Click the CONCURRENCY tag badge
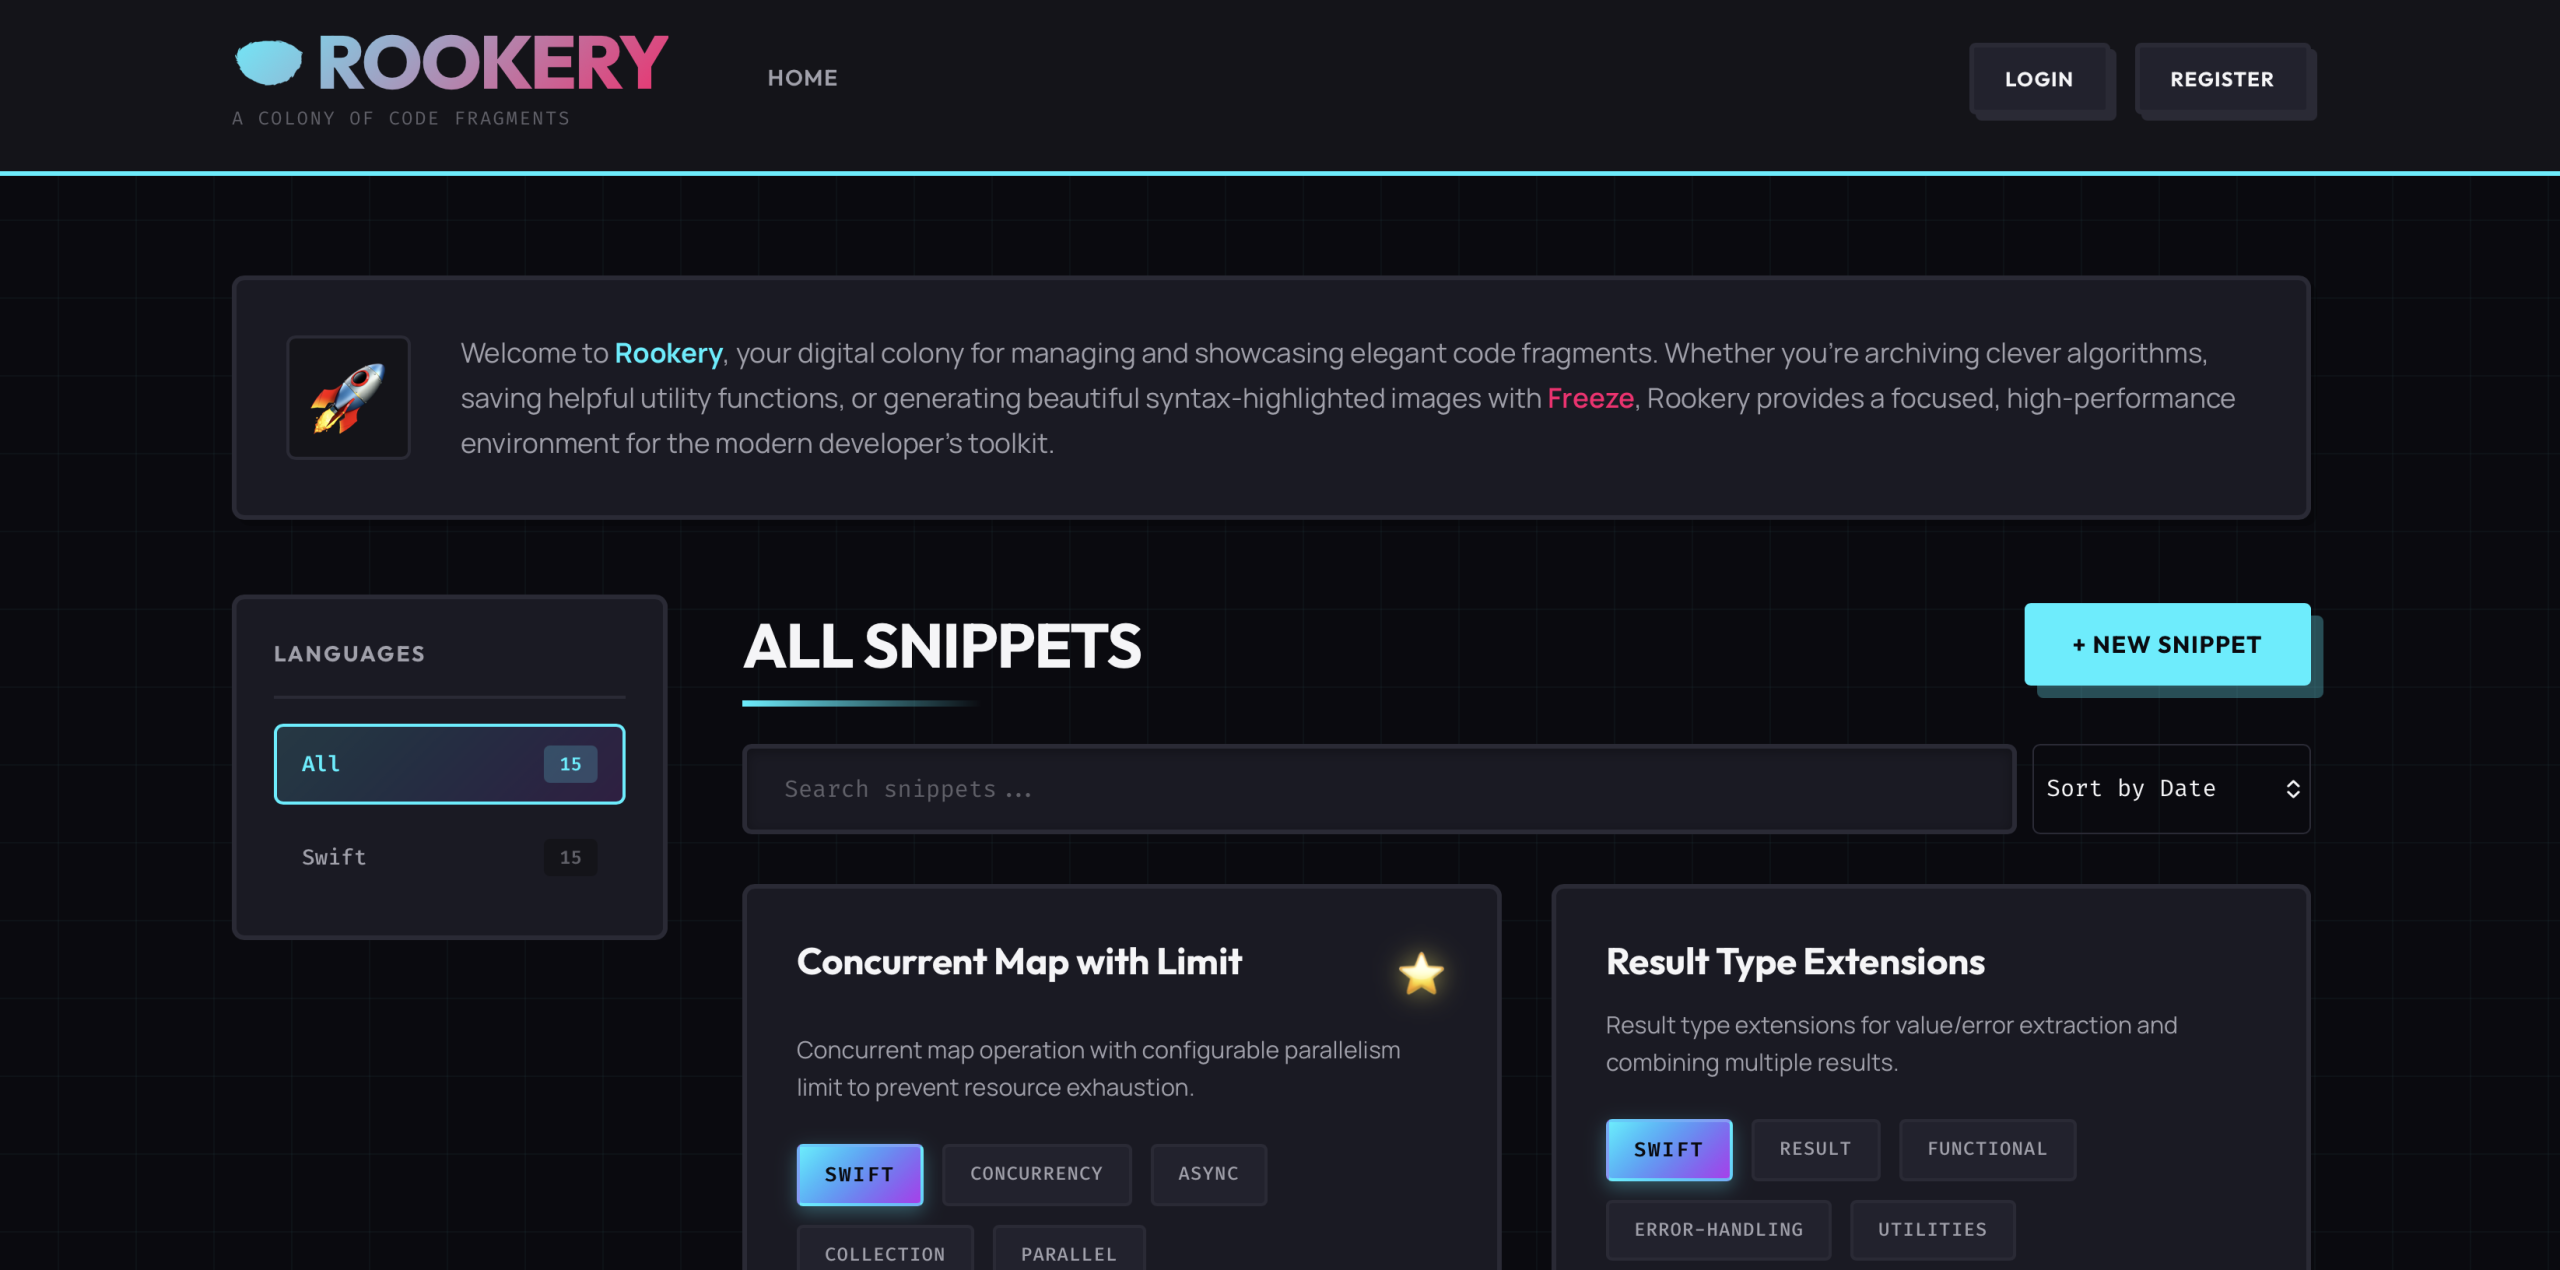 pos(1036,1174)
